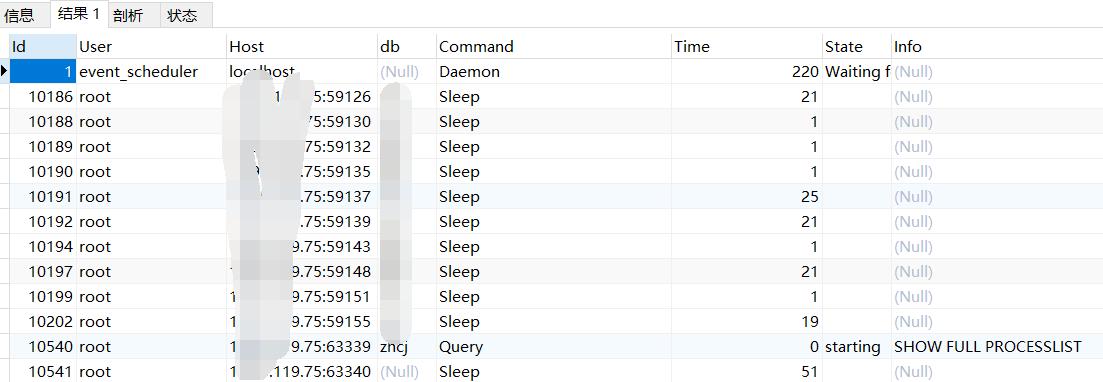
Task: Click the Sleep command in row 10186
Action: [x=554, y=96]
